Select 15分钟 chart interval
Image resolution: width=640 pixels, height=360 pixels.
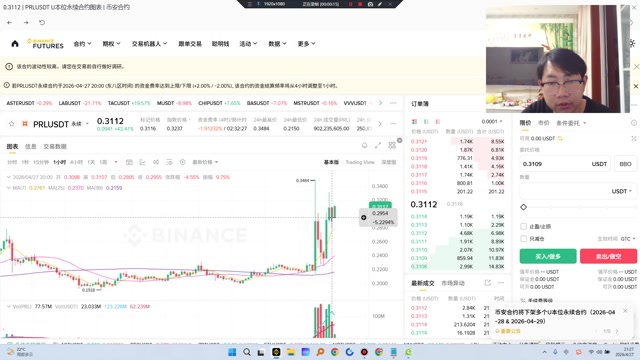click(x=41, y=162)
